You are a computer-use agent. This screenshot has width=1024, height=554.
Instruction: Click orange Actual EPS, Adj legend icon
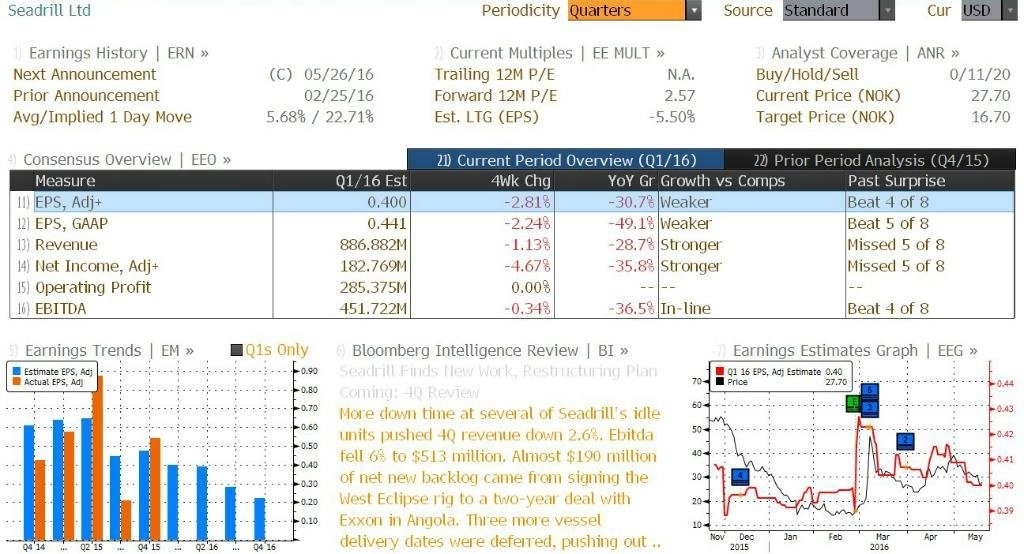tap(16, 382)
